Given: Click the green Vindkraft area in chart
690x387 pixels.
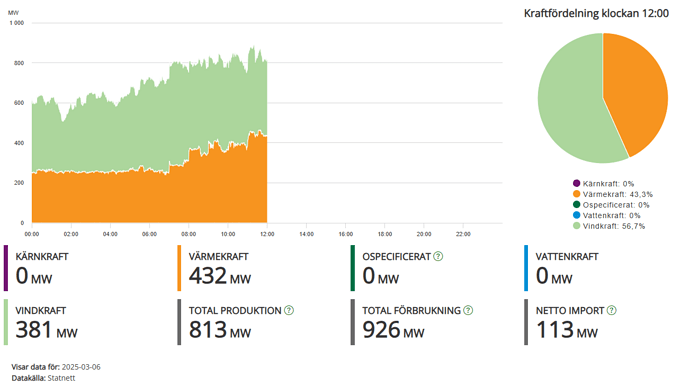Looking at the screenshot, I should [x=150, y=128].
